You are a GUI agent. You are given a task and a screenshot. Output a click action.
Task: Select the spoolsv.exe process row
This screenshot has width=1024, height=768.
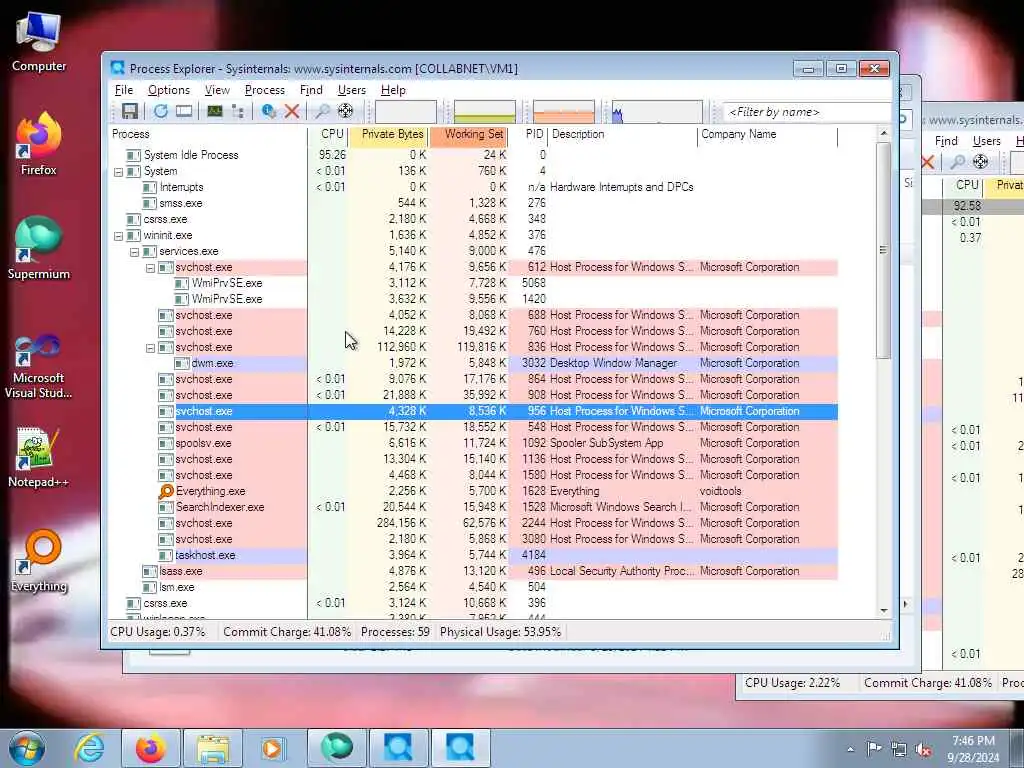coord(473,443)
